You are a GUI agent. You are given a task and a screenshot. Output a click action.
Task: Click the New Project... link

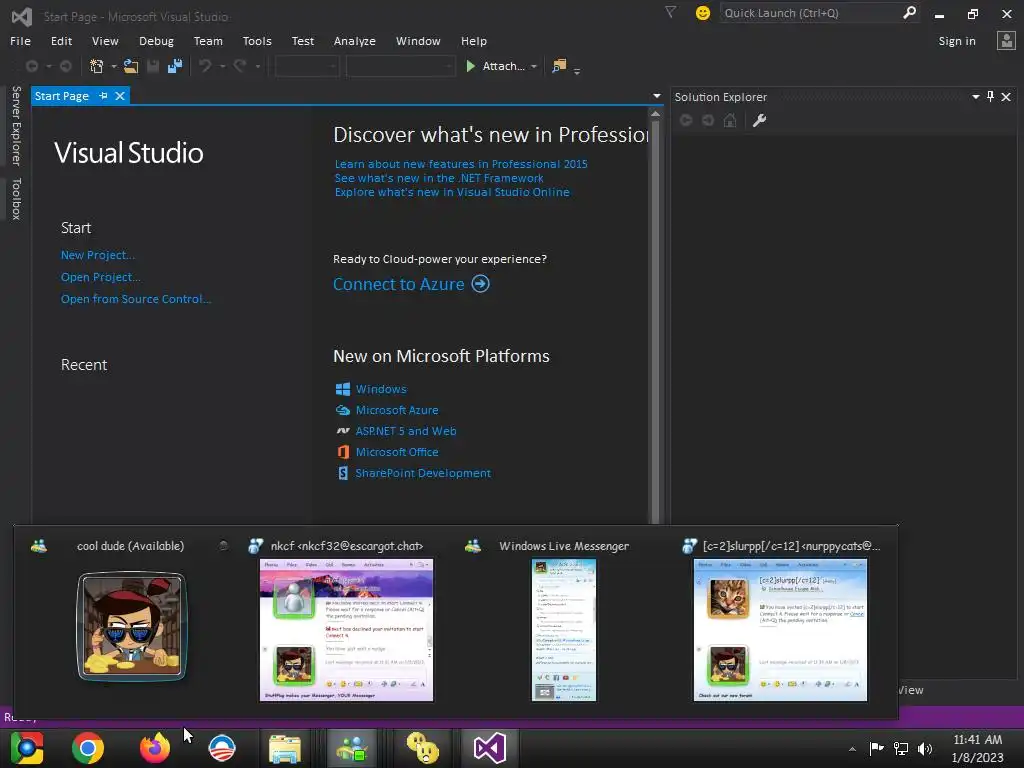98,255
